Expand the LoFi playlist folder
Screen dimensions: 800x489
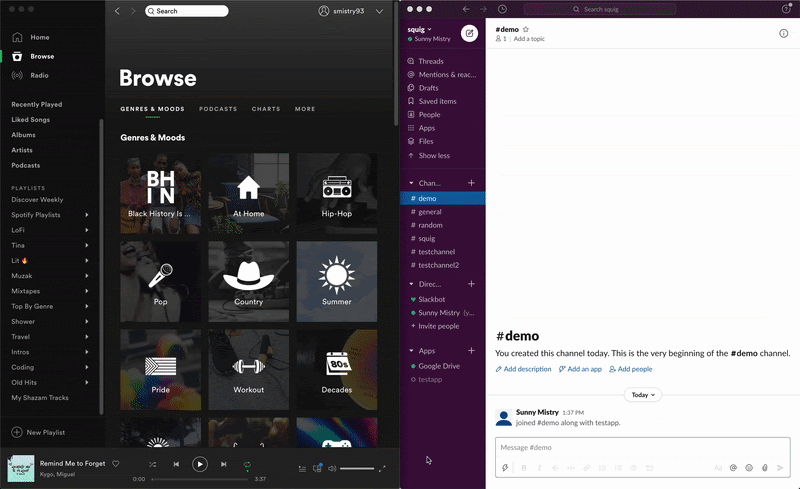pyautogui.click(x=87, y=230)
